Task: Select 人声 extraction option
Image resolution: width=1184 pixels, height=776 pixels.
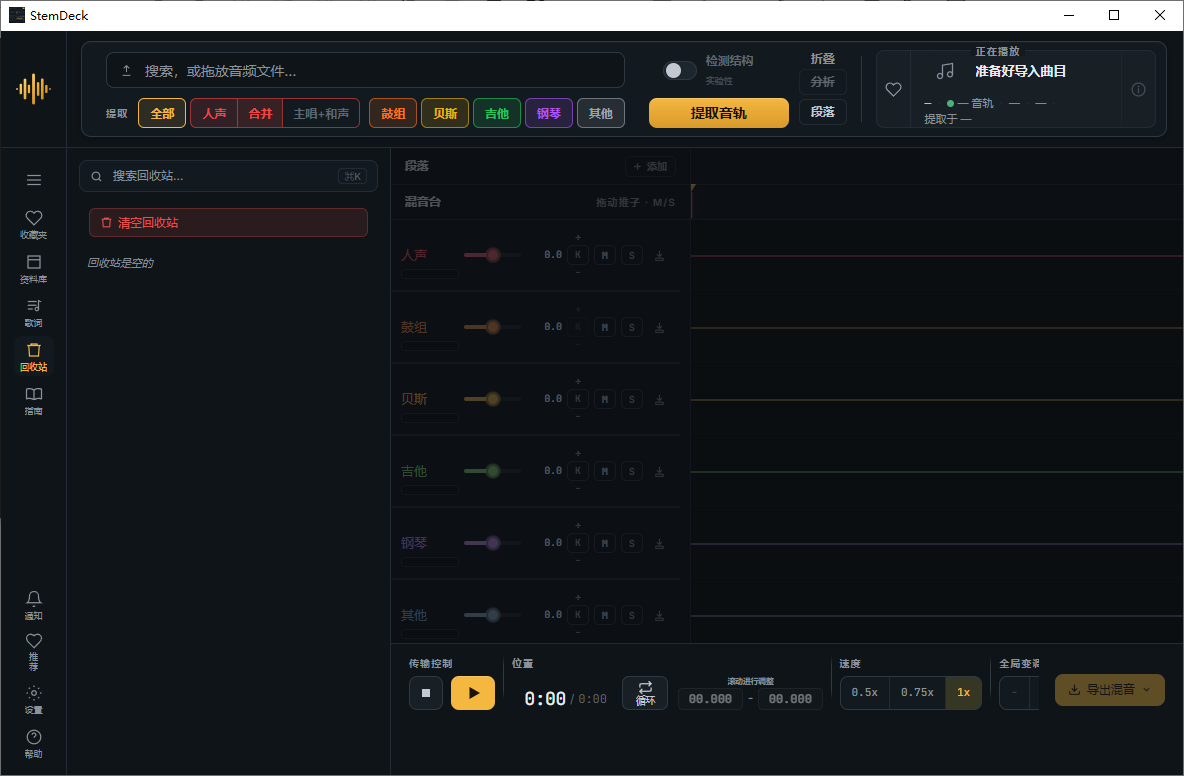Action: (x=214, y=113)
